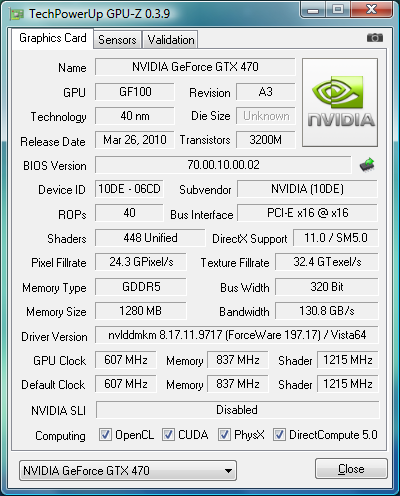
Task: Toggle the DirectCompute 5.0 checkbox
Action: click(279, 435)
